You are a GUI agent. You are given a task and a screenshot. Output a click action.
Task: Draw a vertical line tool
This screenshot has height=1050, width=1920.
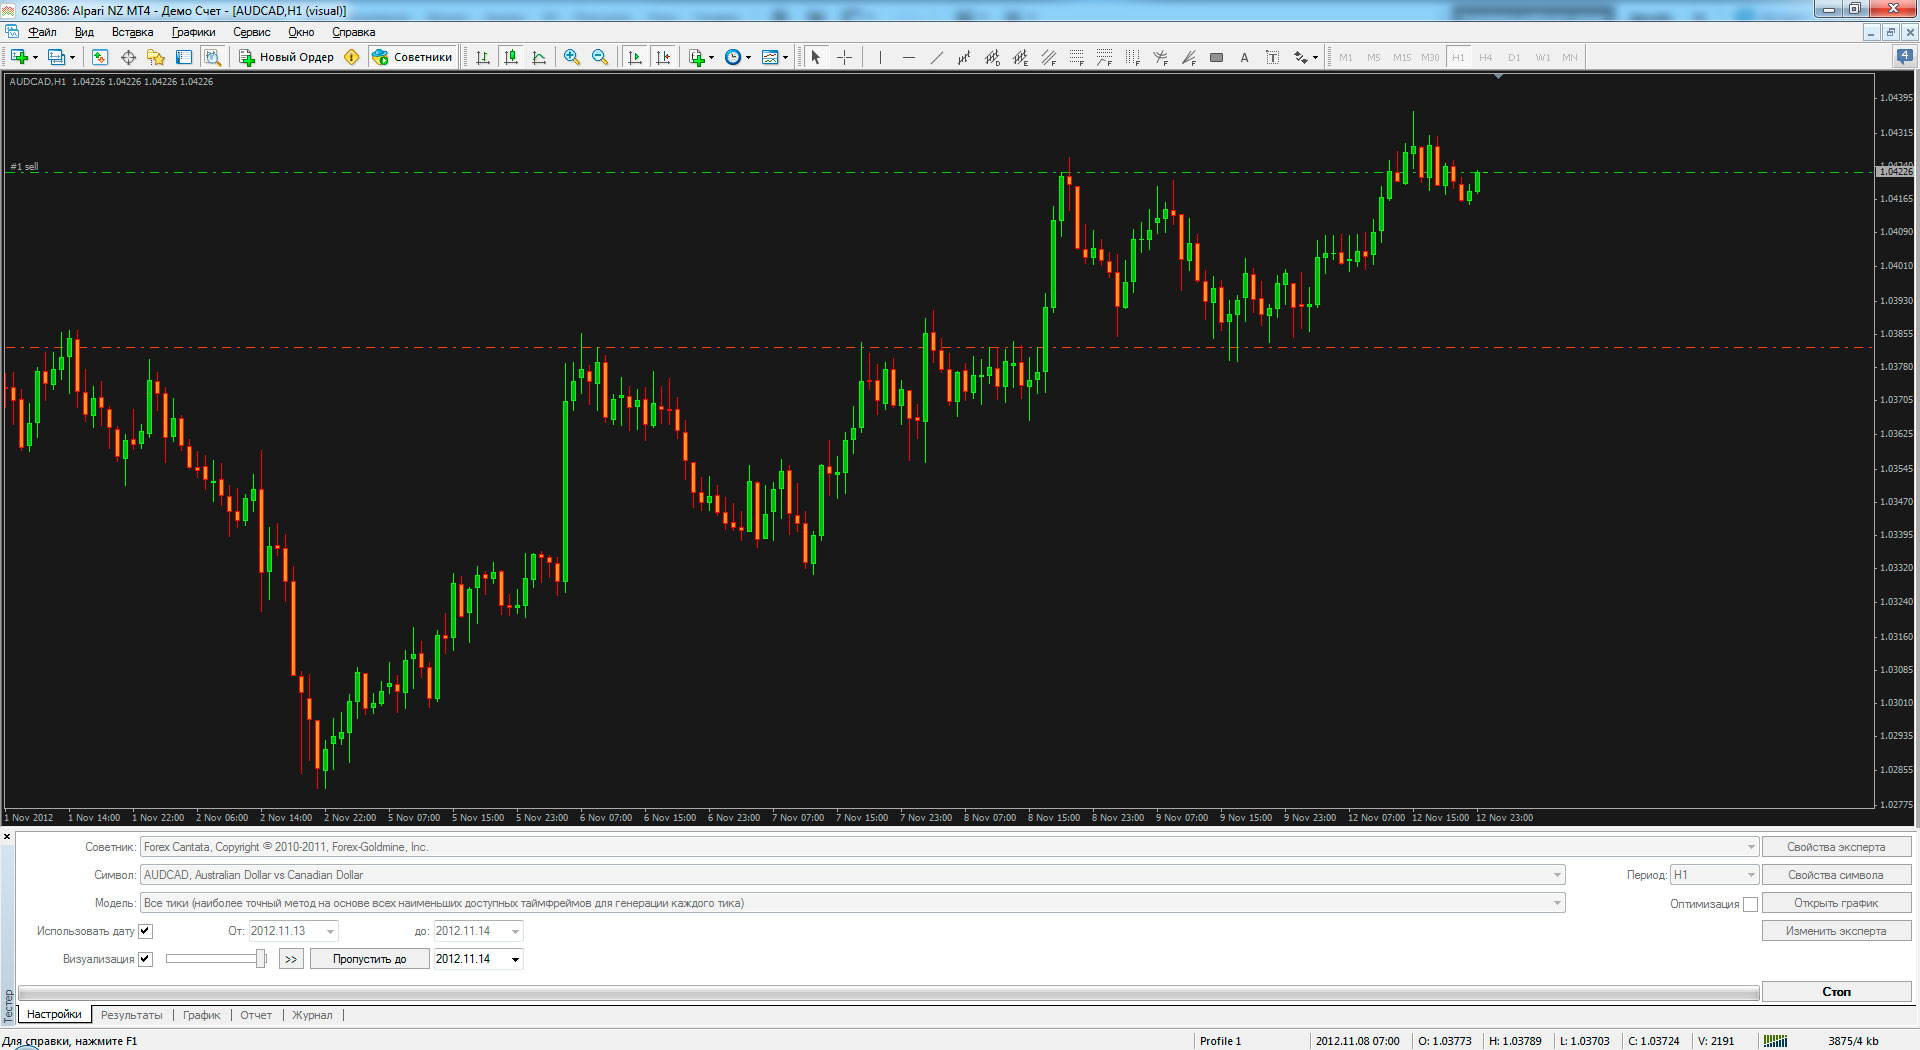(880, 57)
